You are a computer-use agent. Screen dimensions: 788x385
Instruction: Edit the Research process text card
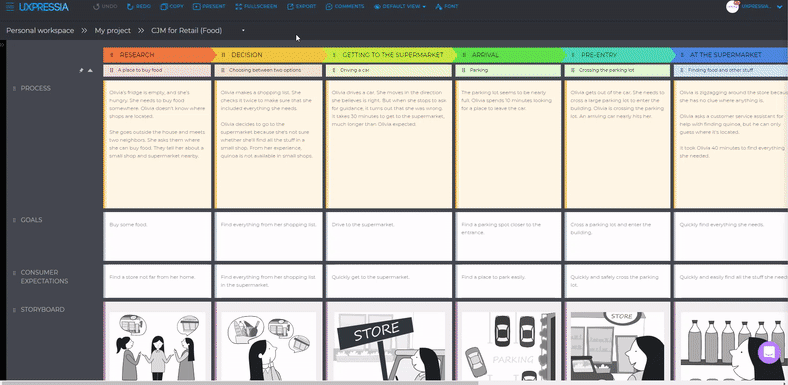(157, 144)
